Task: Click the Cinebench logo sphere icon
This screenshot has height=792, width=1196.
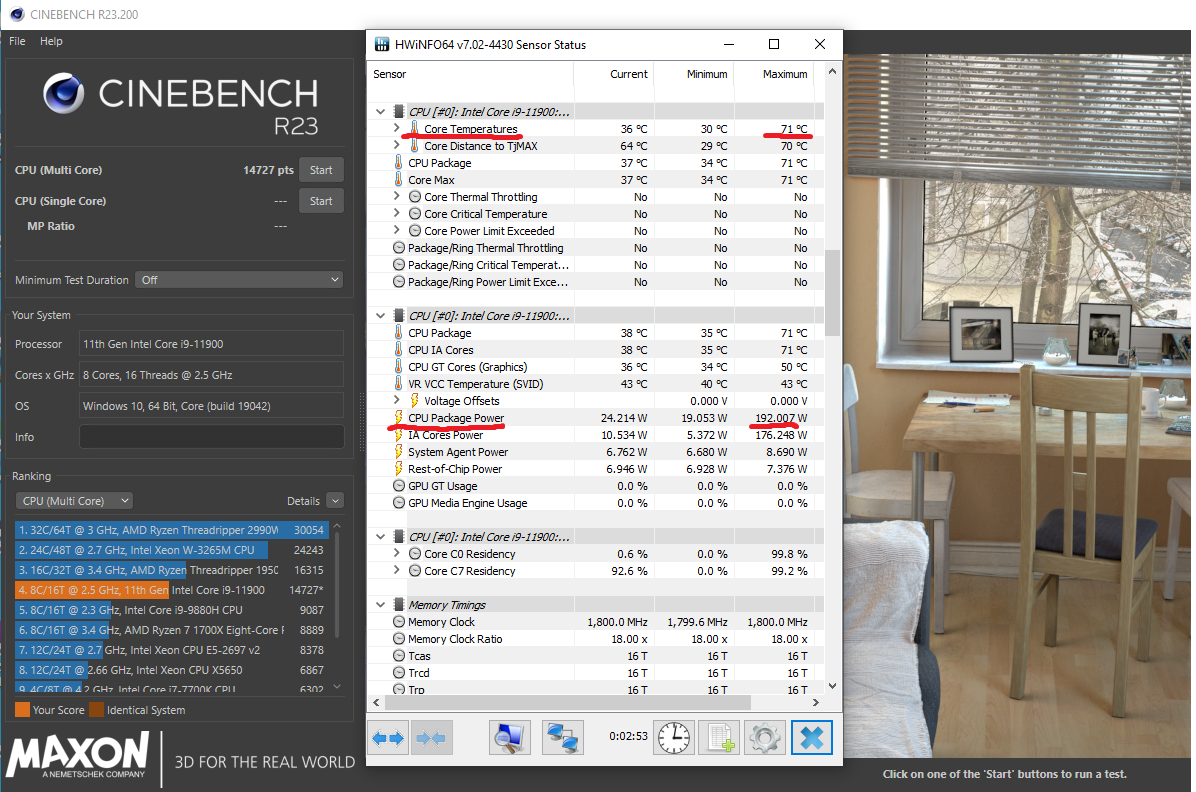Action: [64, 93]
